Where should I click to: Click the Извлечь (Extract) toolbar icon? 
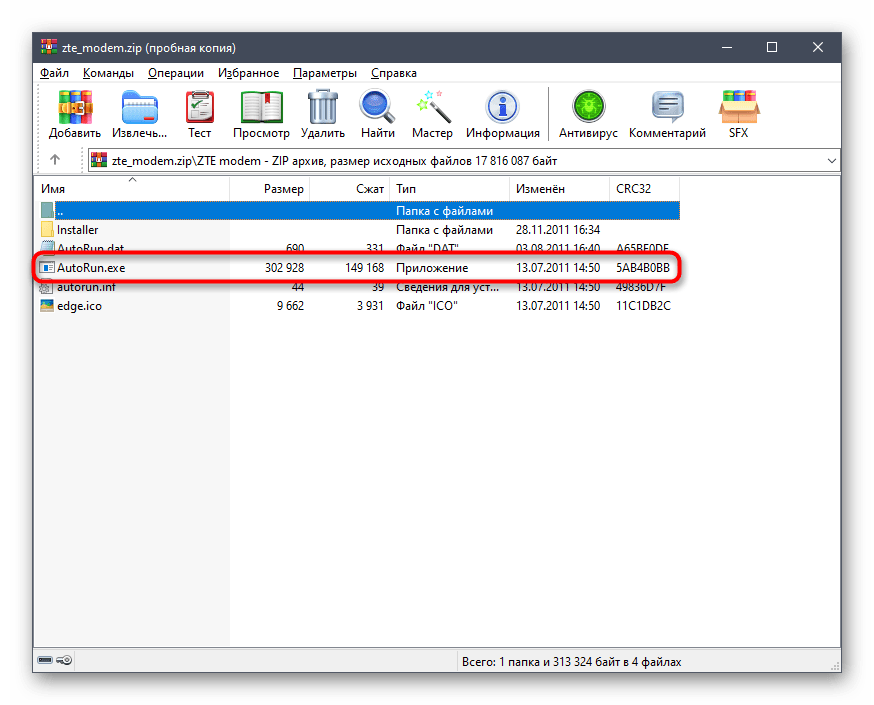coord(139,107)
